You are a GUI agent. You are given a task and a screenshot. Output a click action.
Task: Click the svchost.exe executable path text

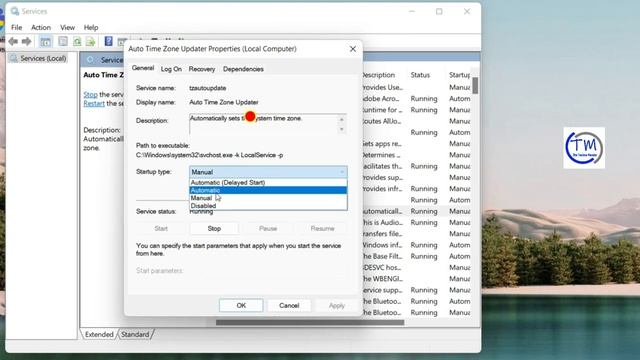pyautogui.click(x=209, y=155)
